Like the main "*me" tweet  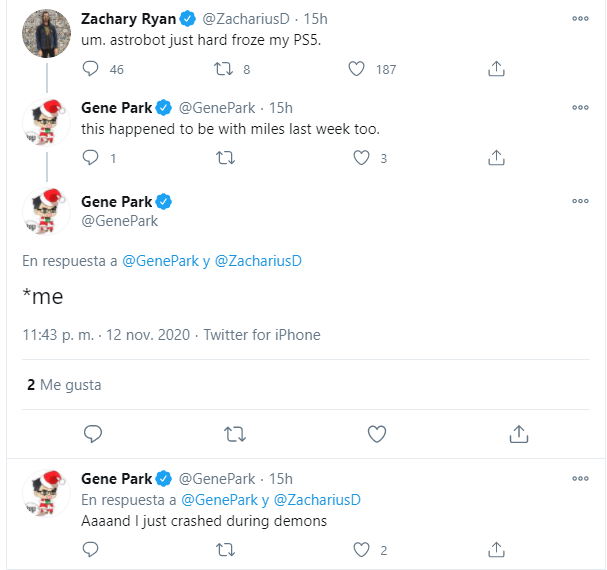(x=377, y=433)
